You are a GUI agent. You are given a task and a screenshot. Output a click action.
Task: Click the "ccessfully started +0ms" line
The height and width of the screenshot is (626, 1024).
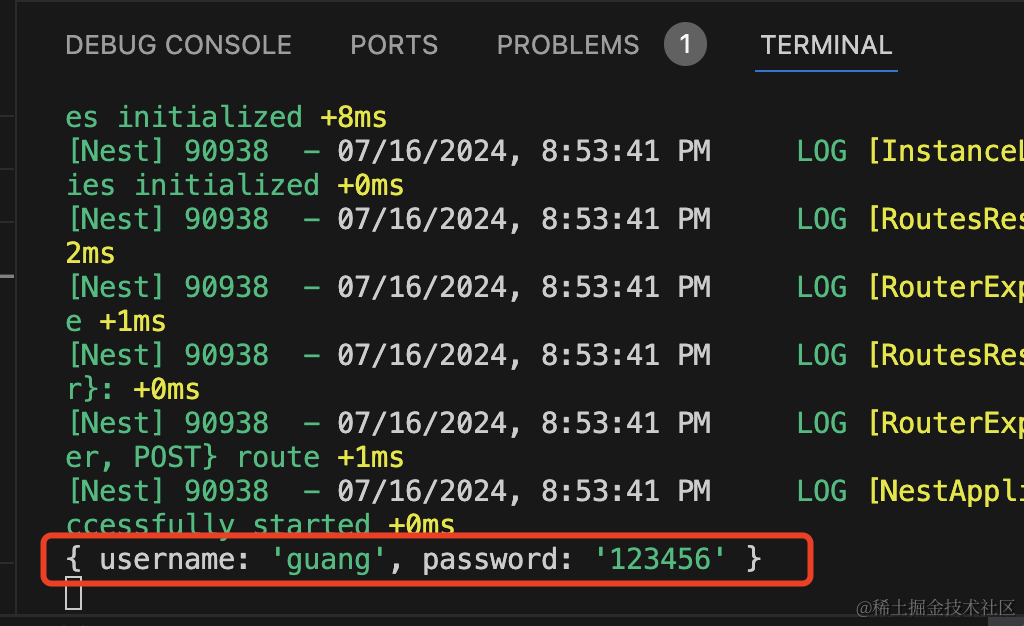tap(260, 525)
